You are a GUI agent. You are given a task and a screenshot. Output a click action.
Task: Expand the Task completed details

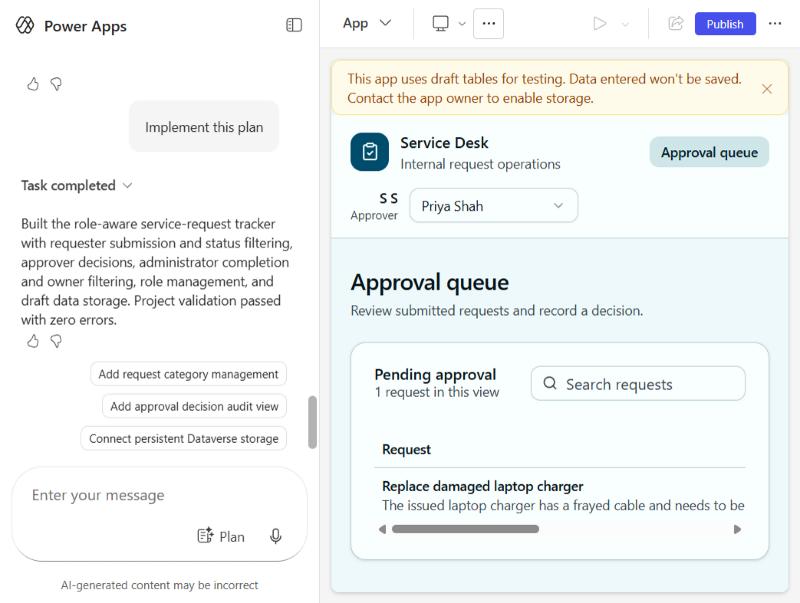128,186
